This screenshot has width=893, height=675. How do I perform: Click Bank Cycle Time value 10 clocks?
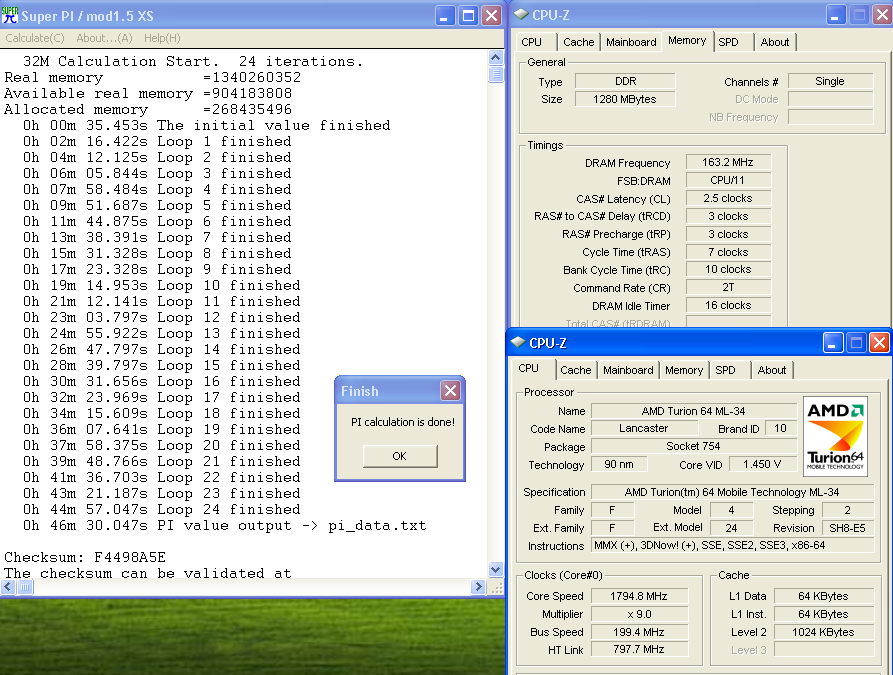tap(728, 269)
